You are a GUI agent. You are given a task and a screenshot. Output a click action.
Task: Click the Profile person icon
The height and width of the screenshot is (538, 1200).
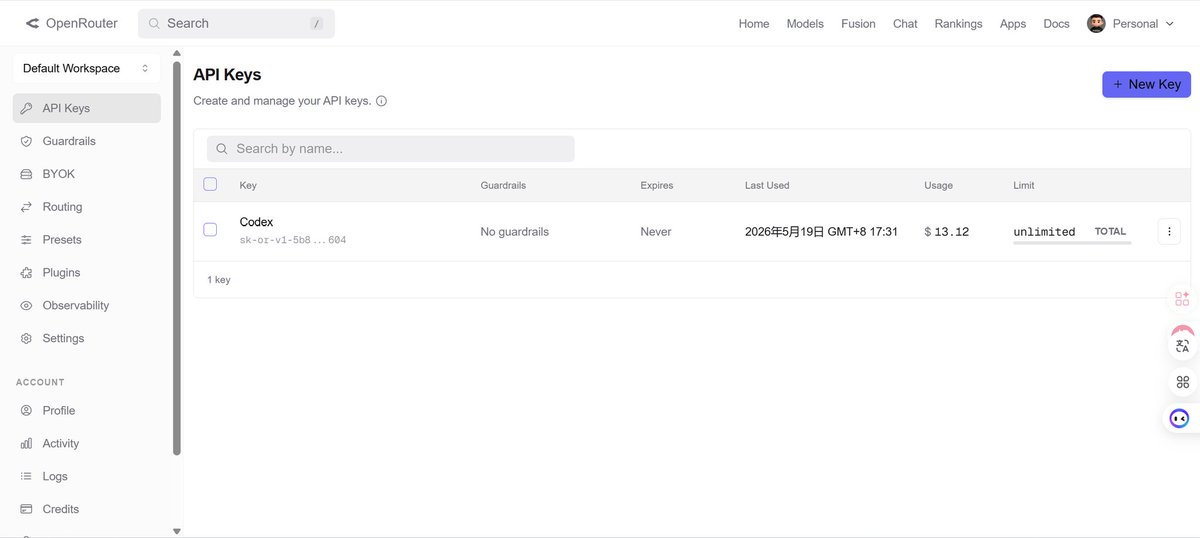pyautogui.click(x=26, y=410)
